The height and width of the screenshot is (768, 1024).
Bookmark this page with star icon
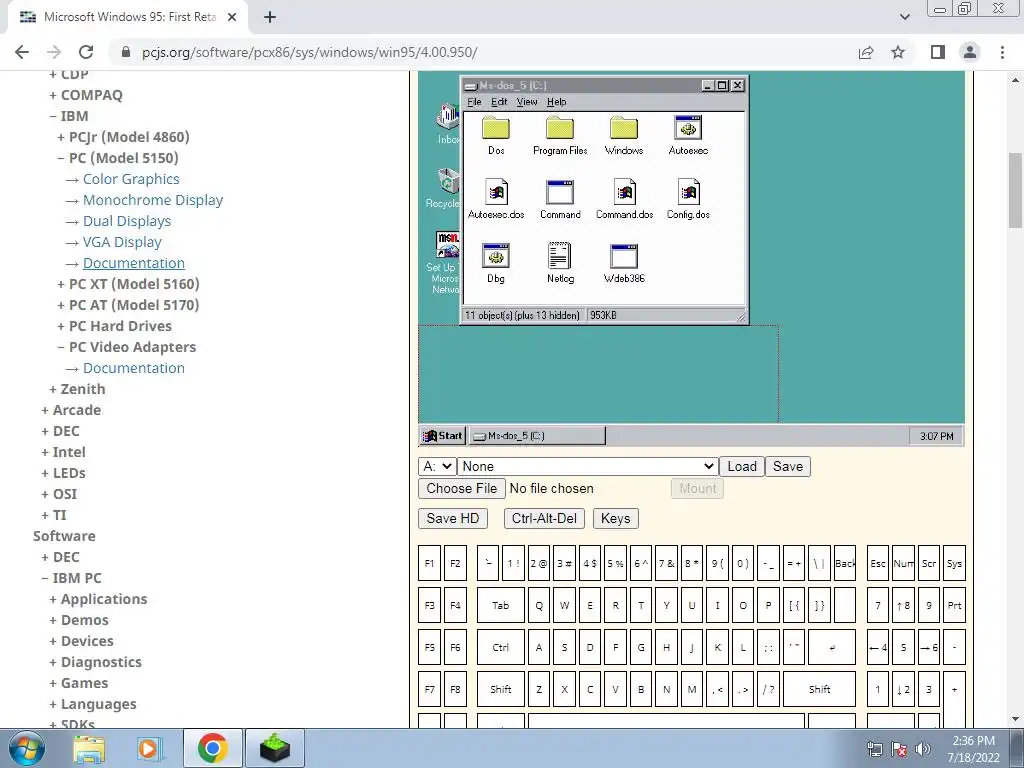point(898,52)
